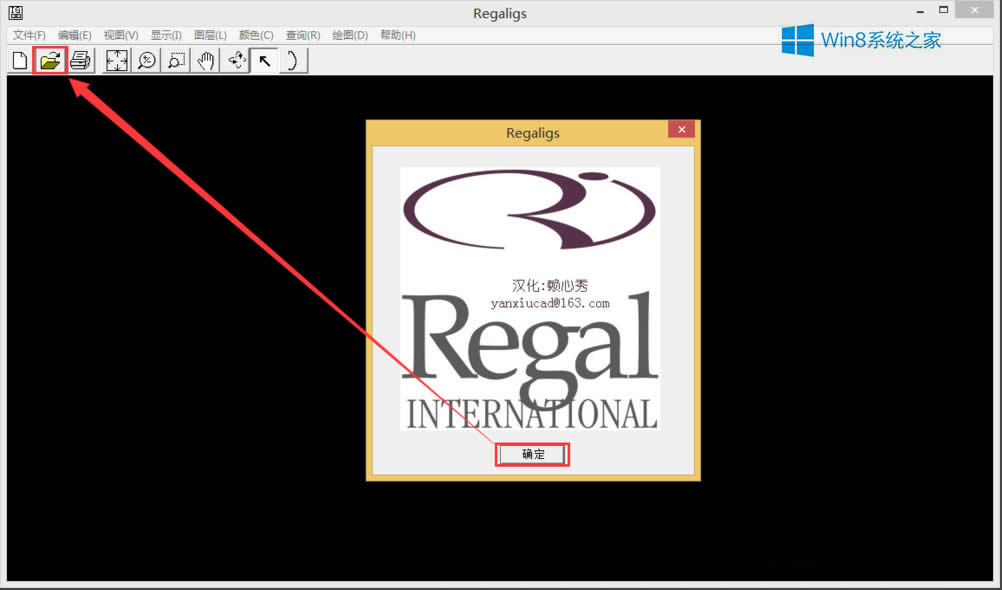The height and width of the screenshot is (590, 1002).
Task: Click the 确定 button in the dialog
Action: tap(532, 454)
